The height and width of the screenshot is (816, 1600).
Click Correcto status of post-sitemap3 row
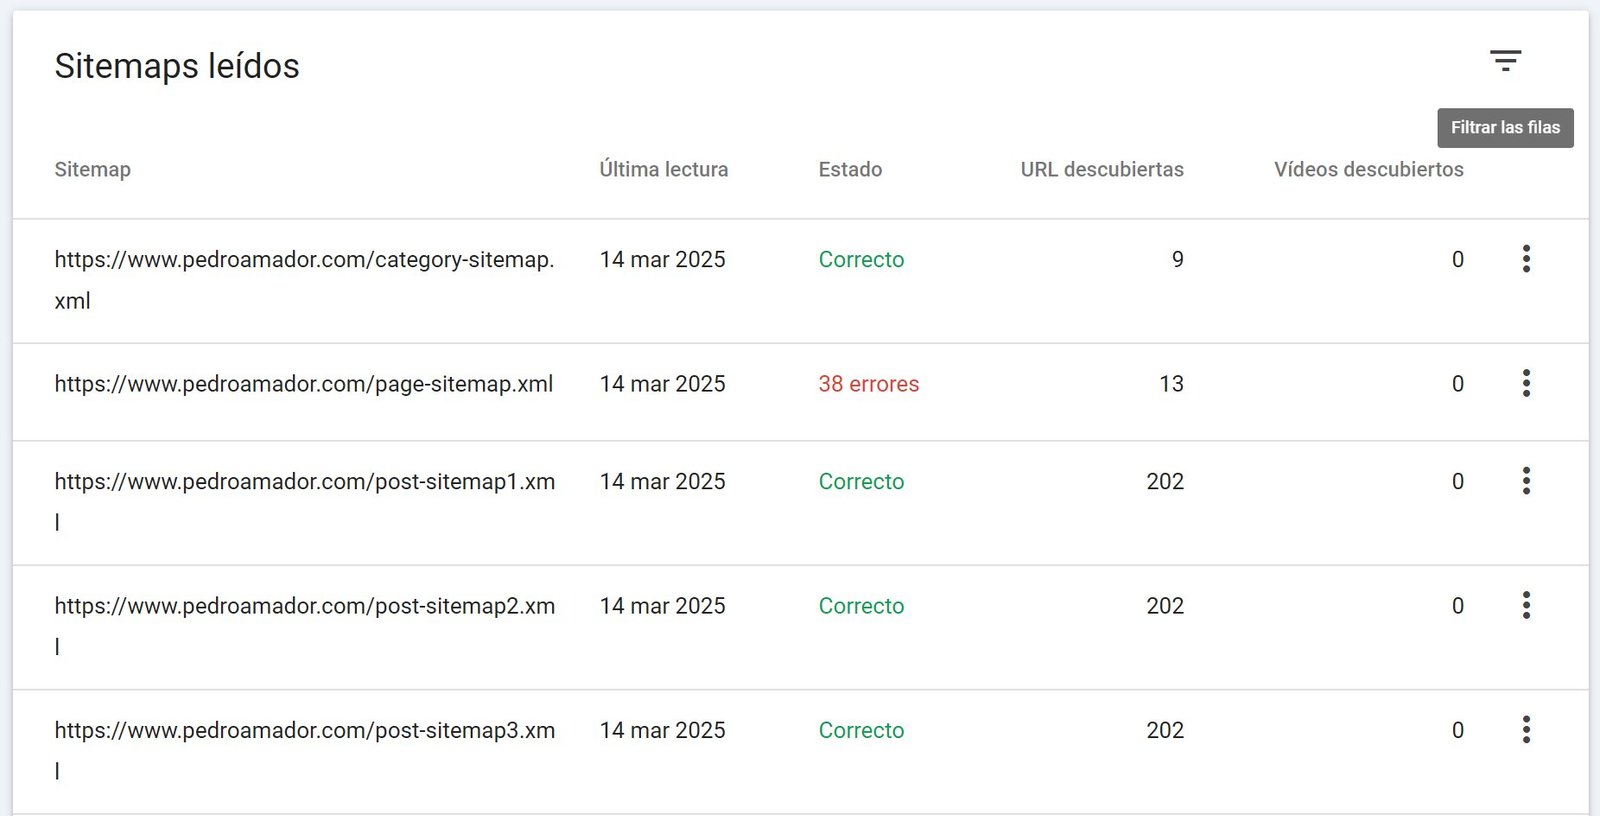[861, 731]
